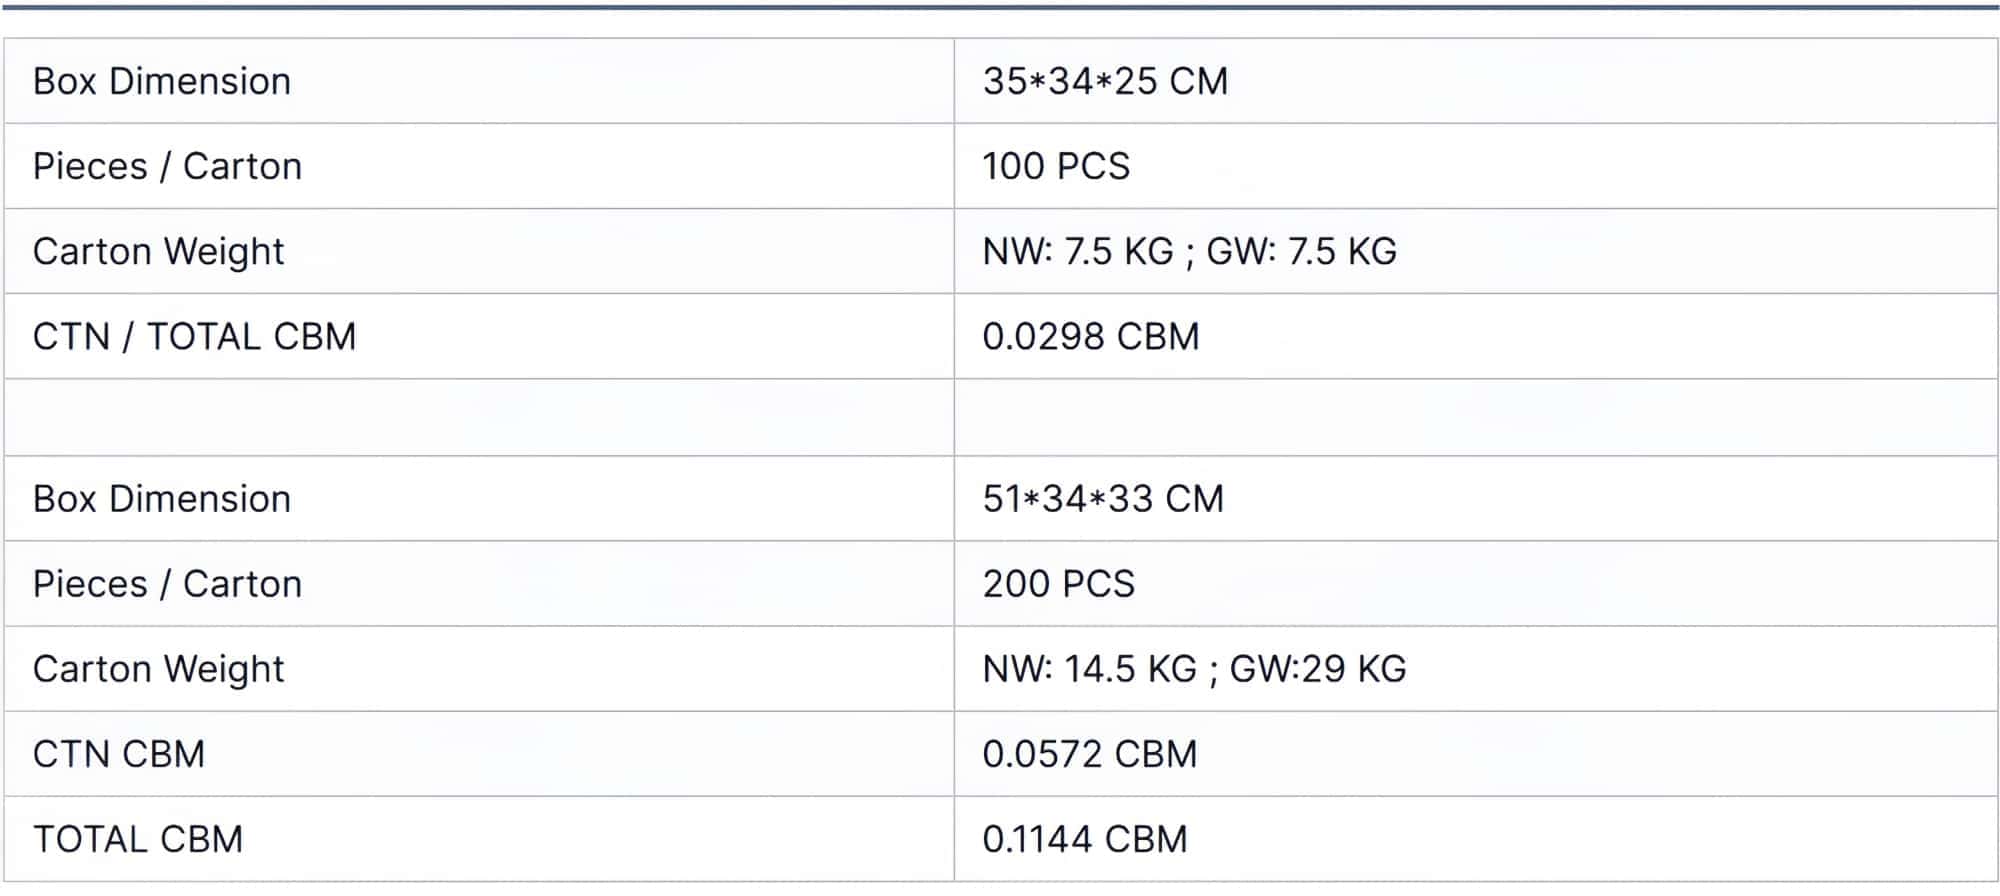Select the CTN CBM row label
Viewport: 2000px width, 896px height.
click(119, 753)
